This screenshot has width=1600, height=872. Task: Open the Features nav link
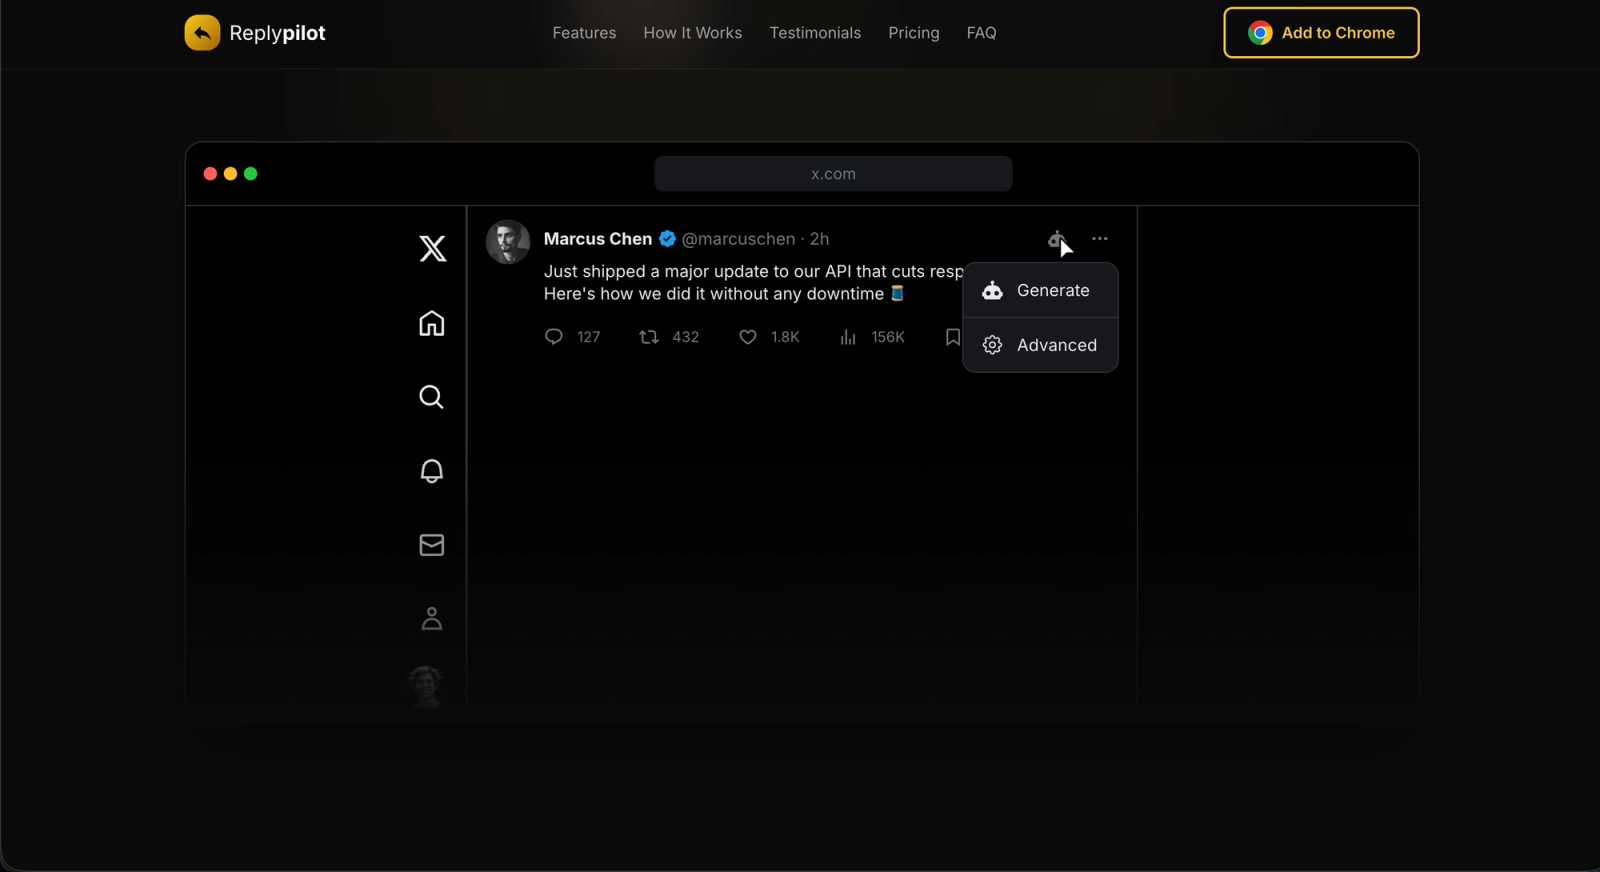(584, 33)
